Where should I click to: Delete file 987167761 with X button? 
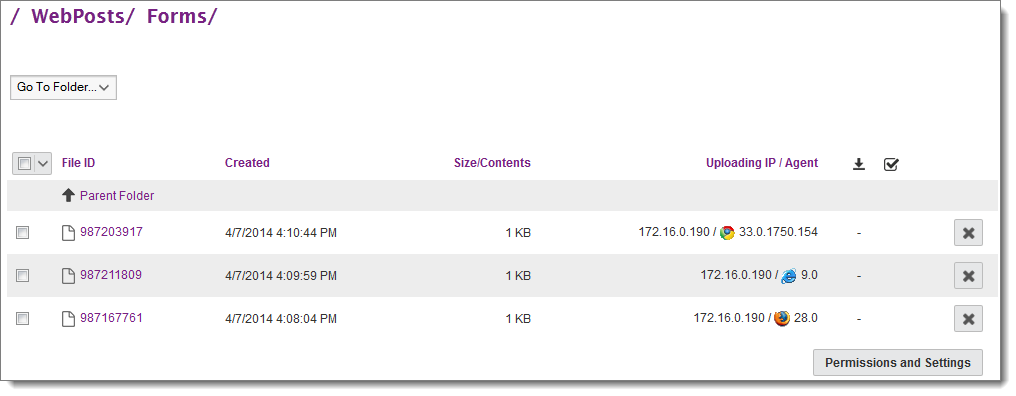(968, 318)
